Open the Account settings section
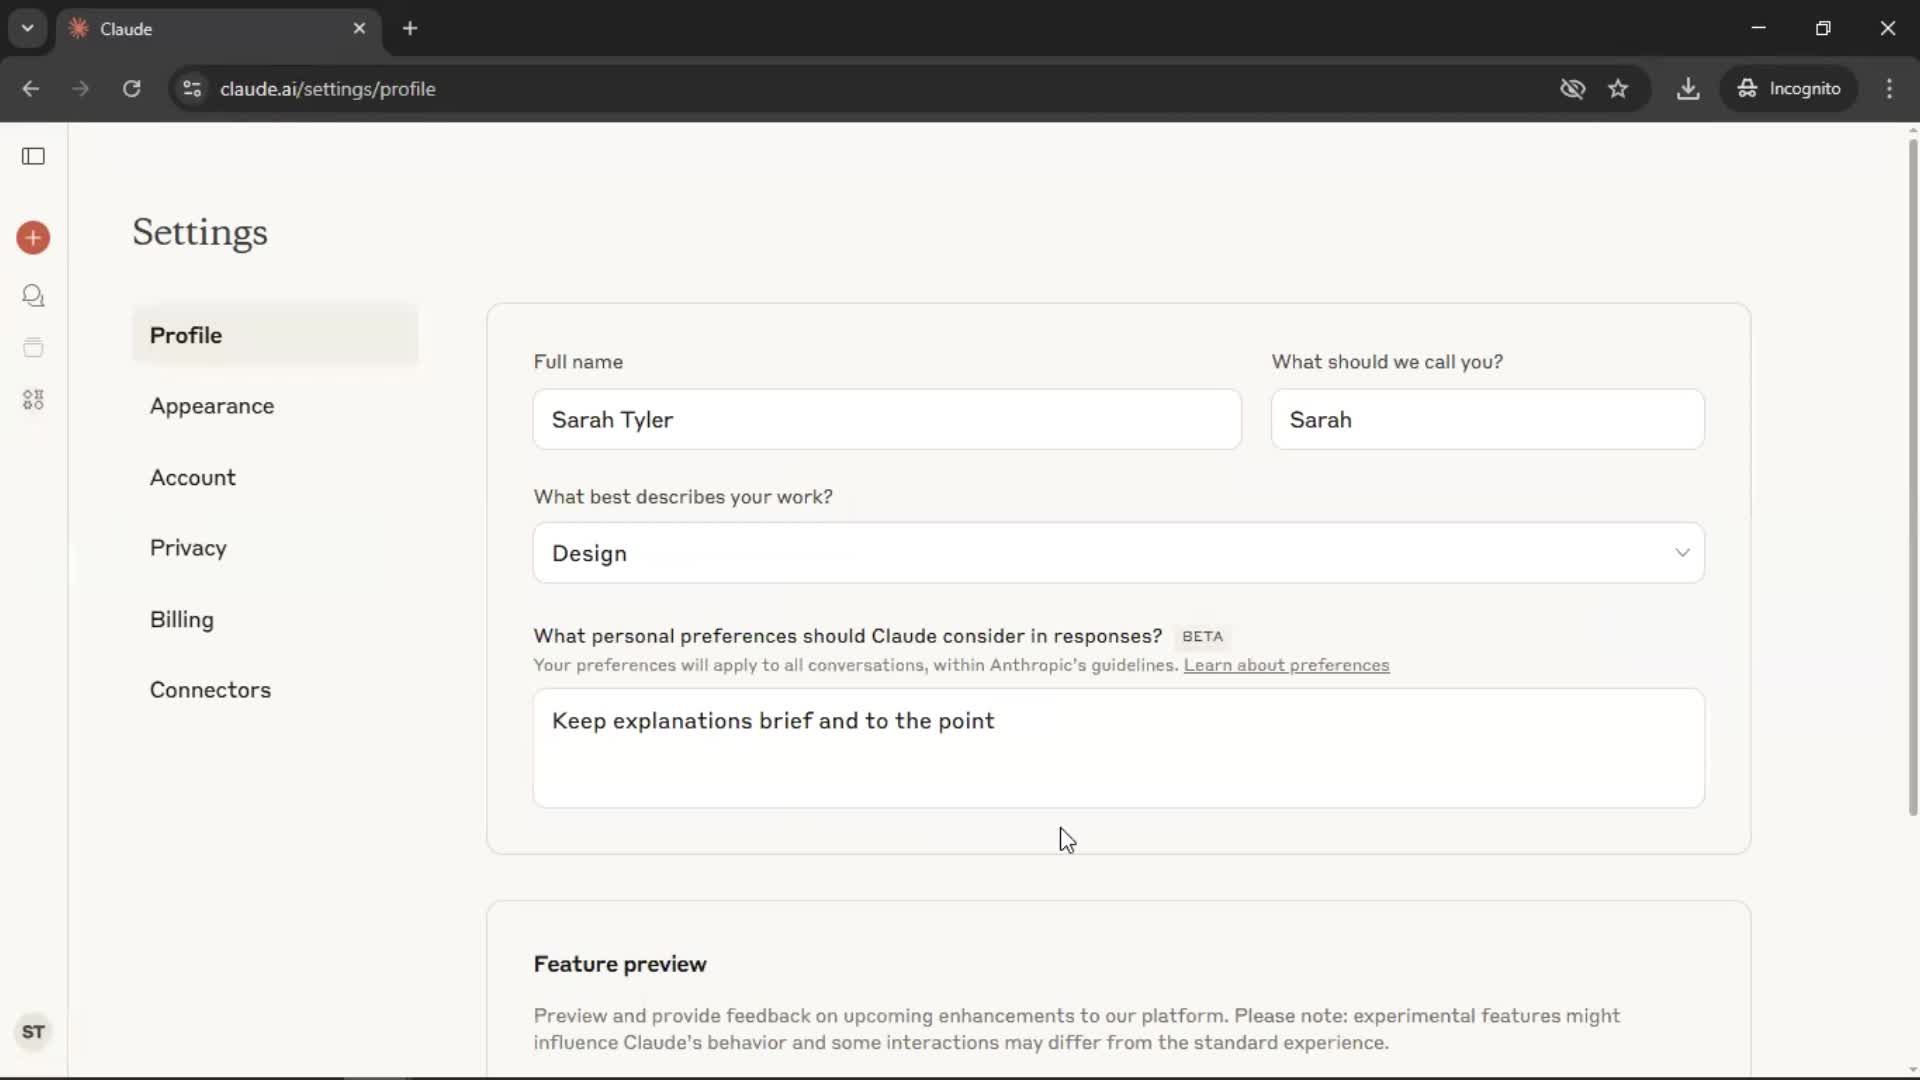1920x1080 pixels. click(275, 477)
